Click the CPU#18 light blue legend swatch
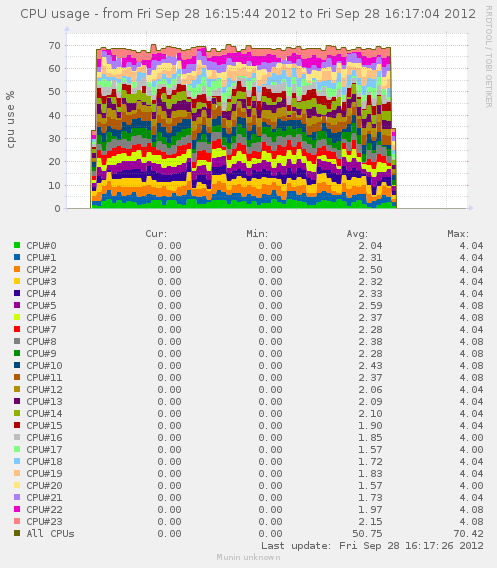497x568 pixels. pos(17,461)
